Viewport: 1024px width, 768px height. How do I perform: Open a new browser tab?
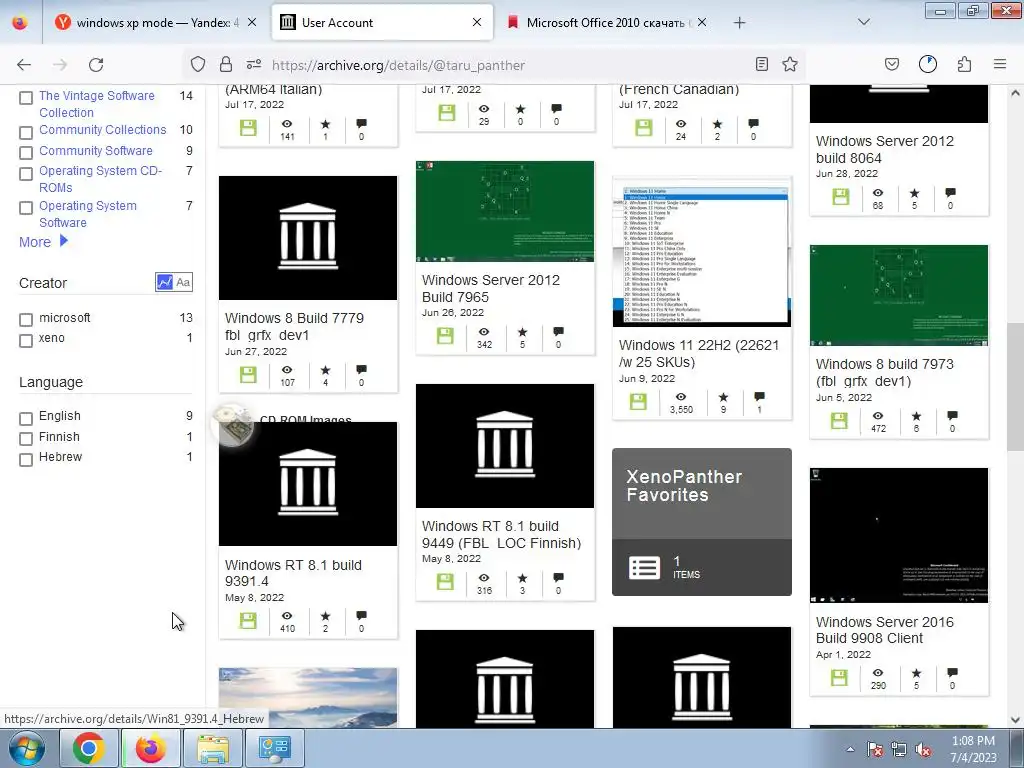pyautogui.click(x=739, y=23)
